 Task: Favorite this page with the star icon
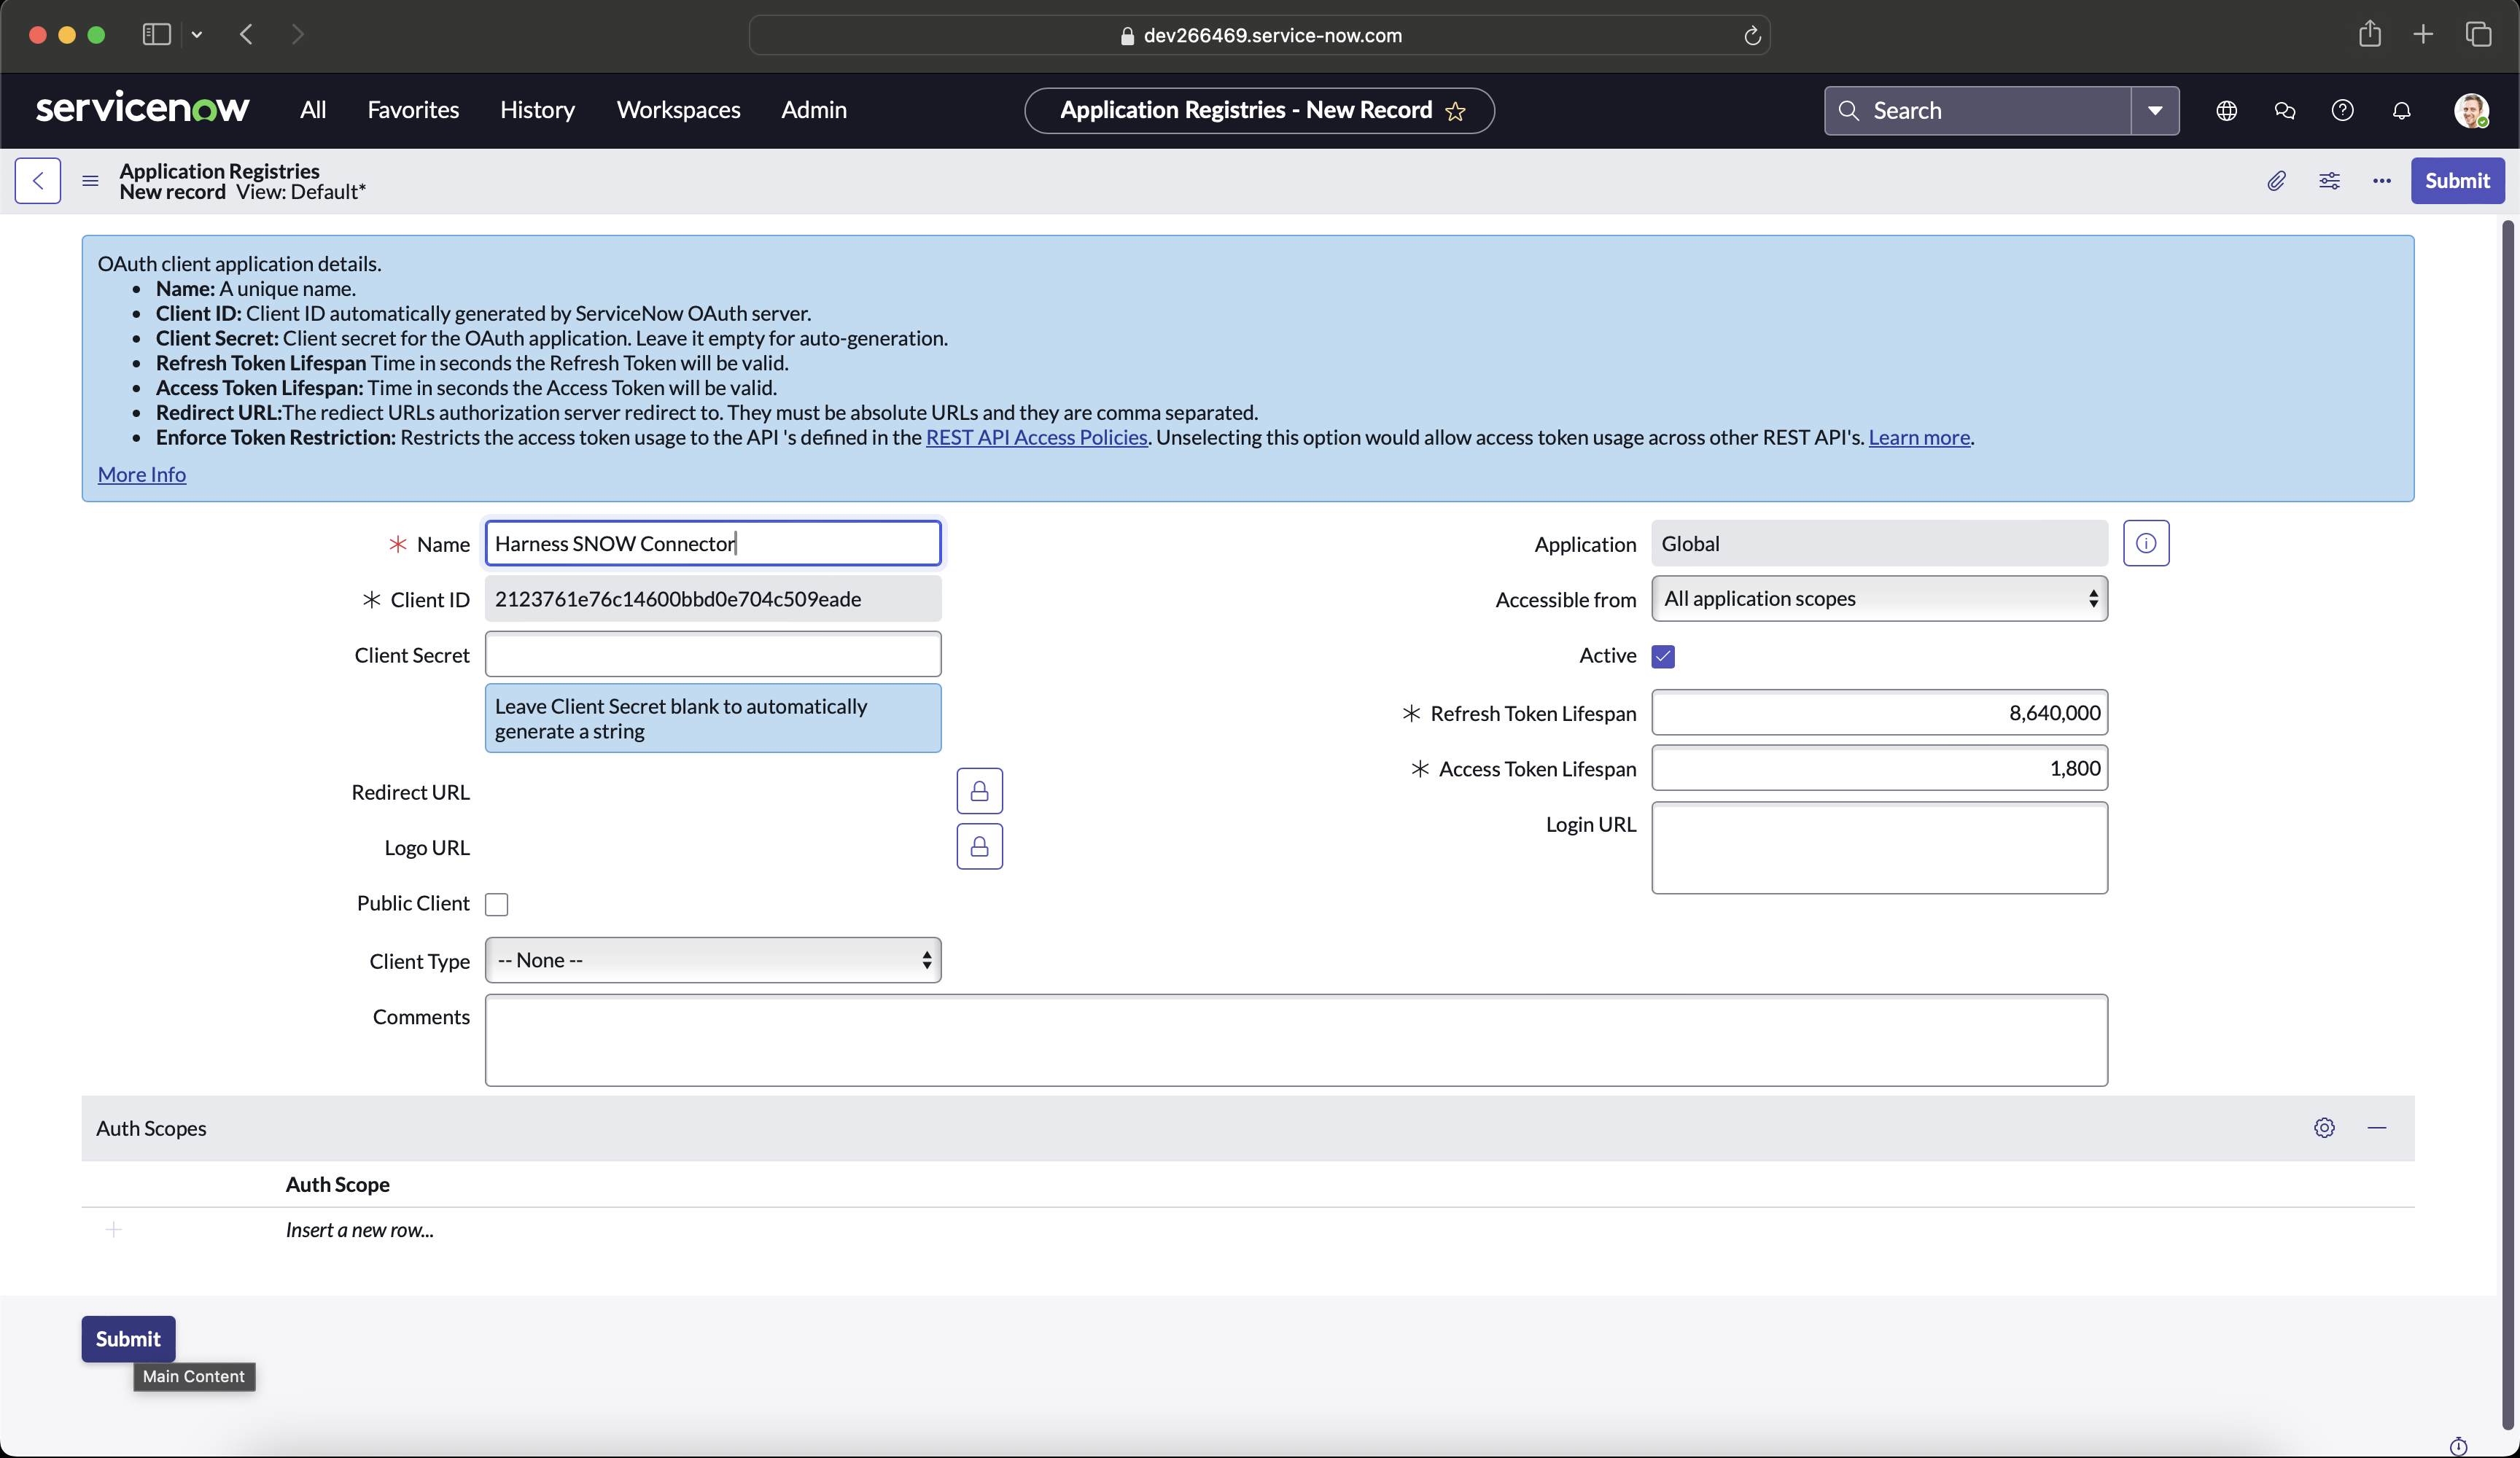point(1456,111)
